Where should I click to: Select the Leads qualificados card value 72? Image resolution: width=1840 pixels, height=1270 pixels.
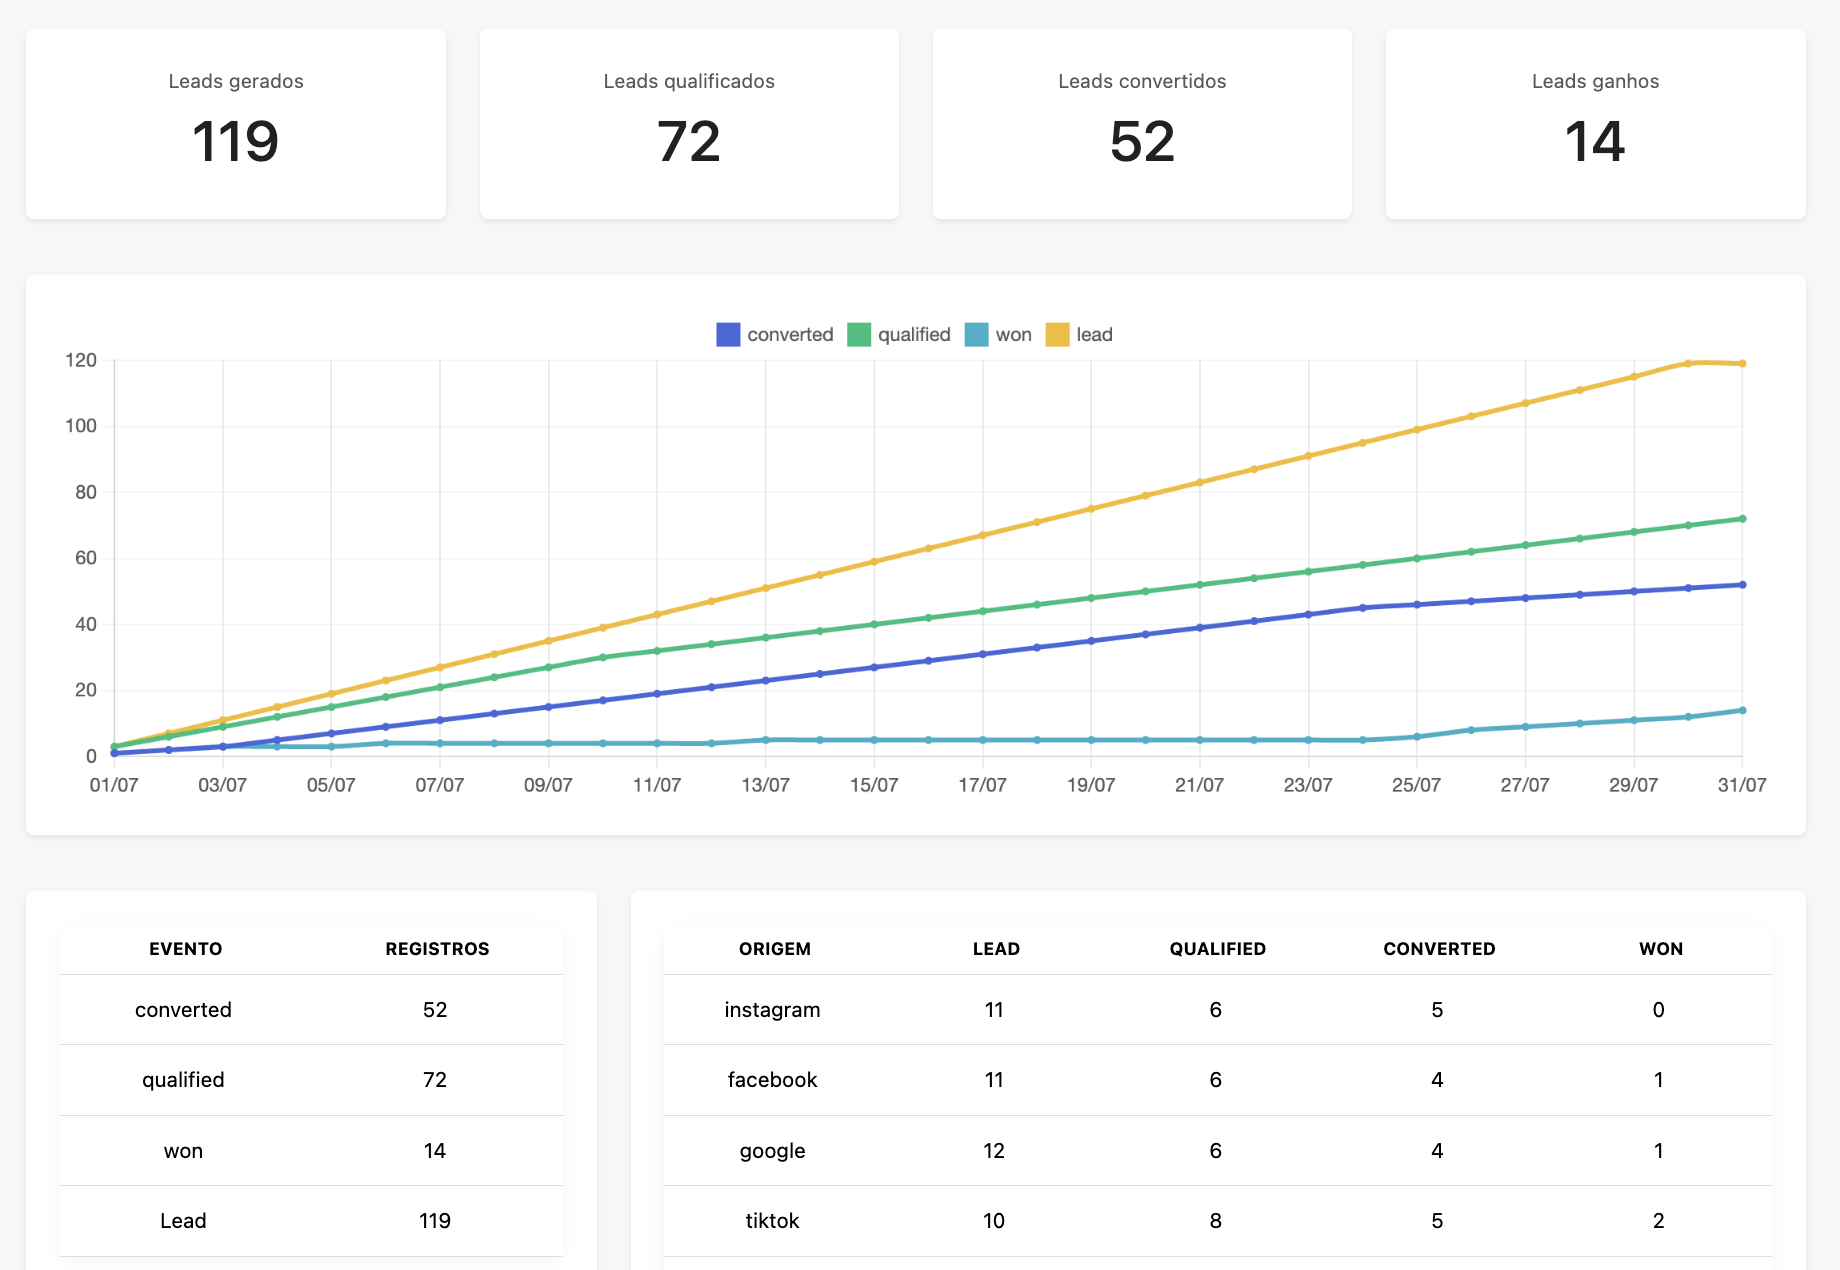click(x=689, y=142)
